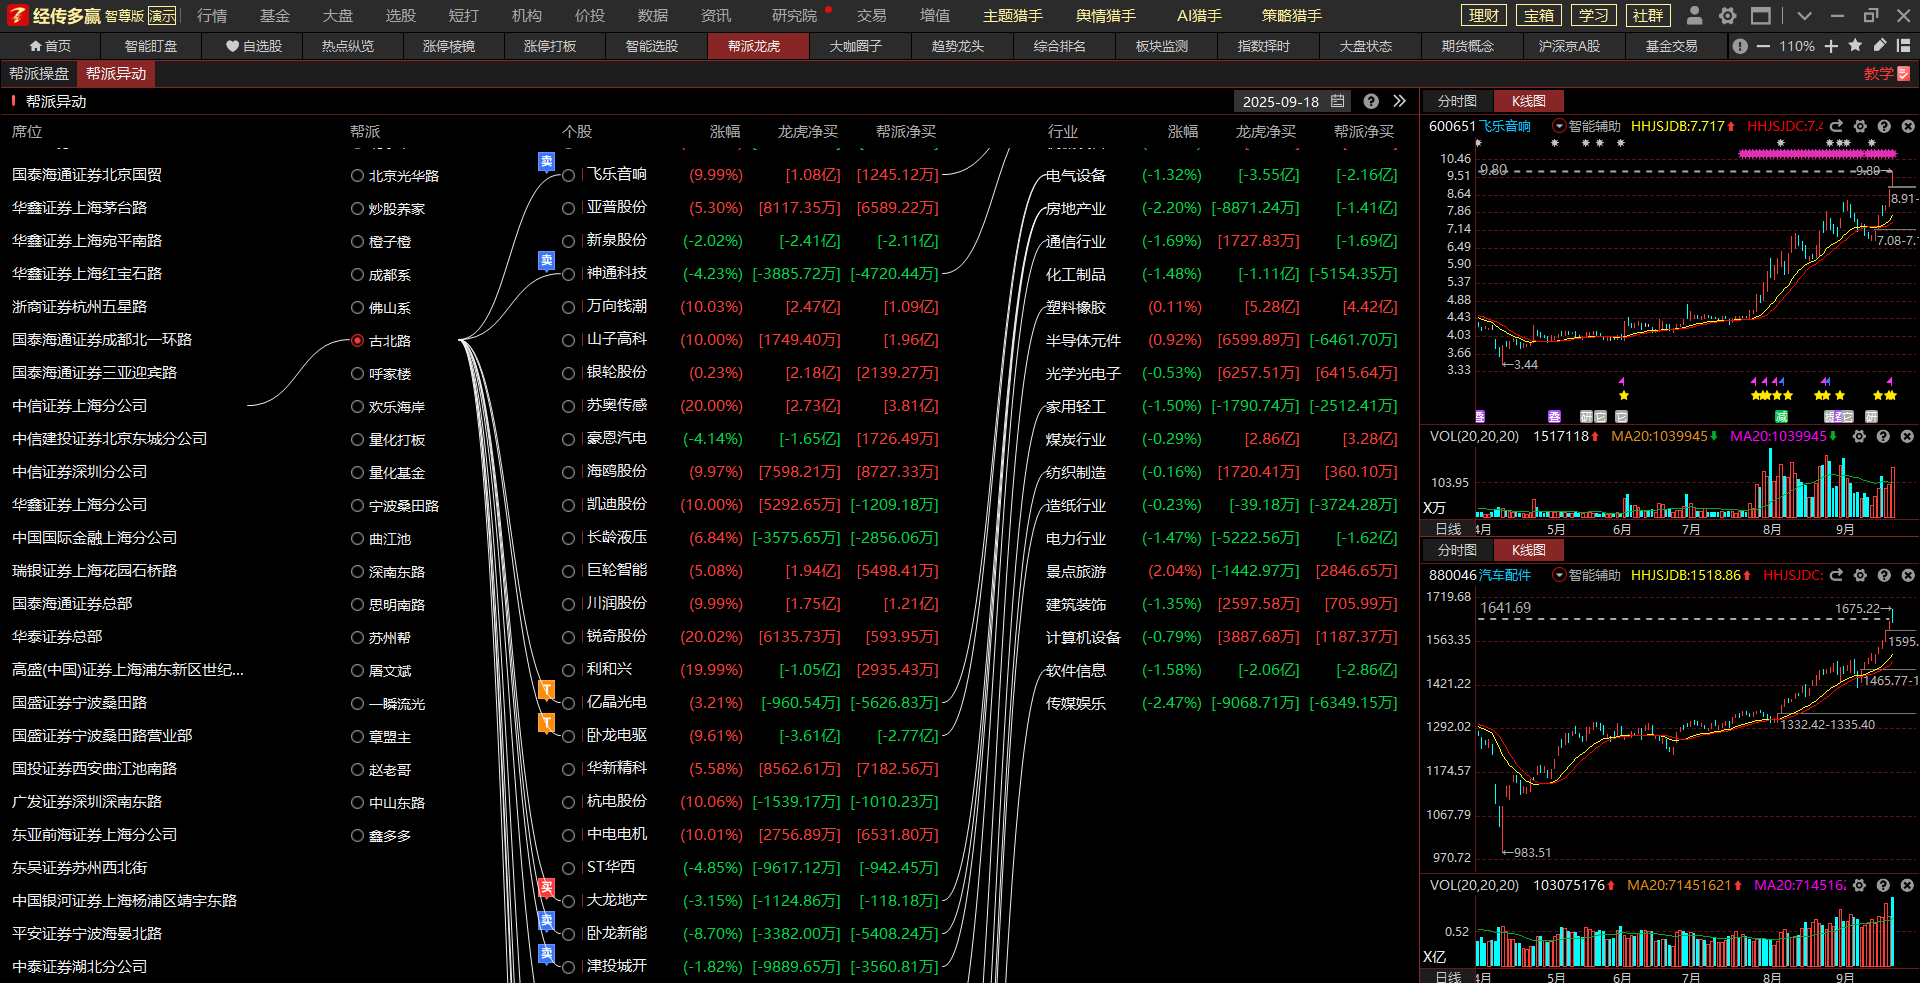Select the 宁波桑田路 faction radio button
1920x983 pixels.
click(357, 506)
